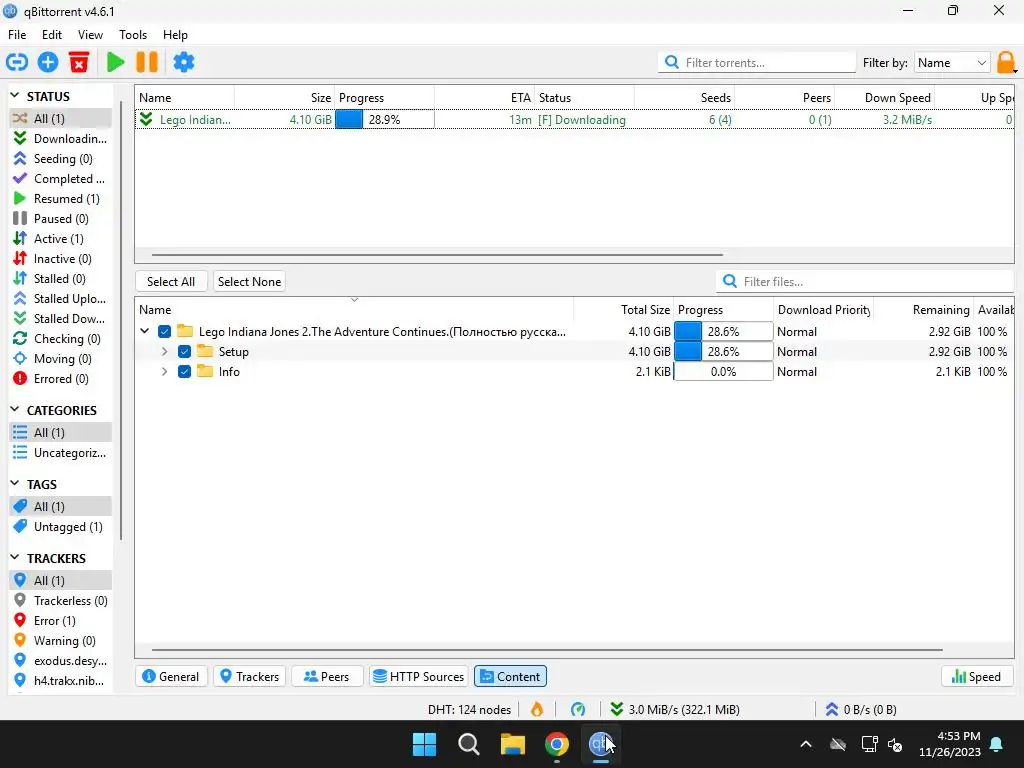
Task: Uncheck the Info folder checkbox
Action: (x=184, y=372)
